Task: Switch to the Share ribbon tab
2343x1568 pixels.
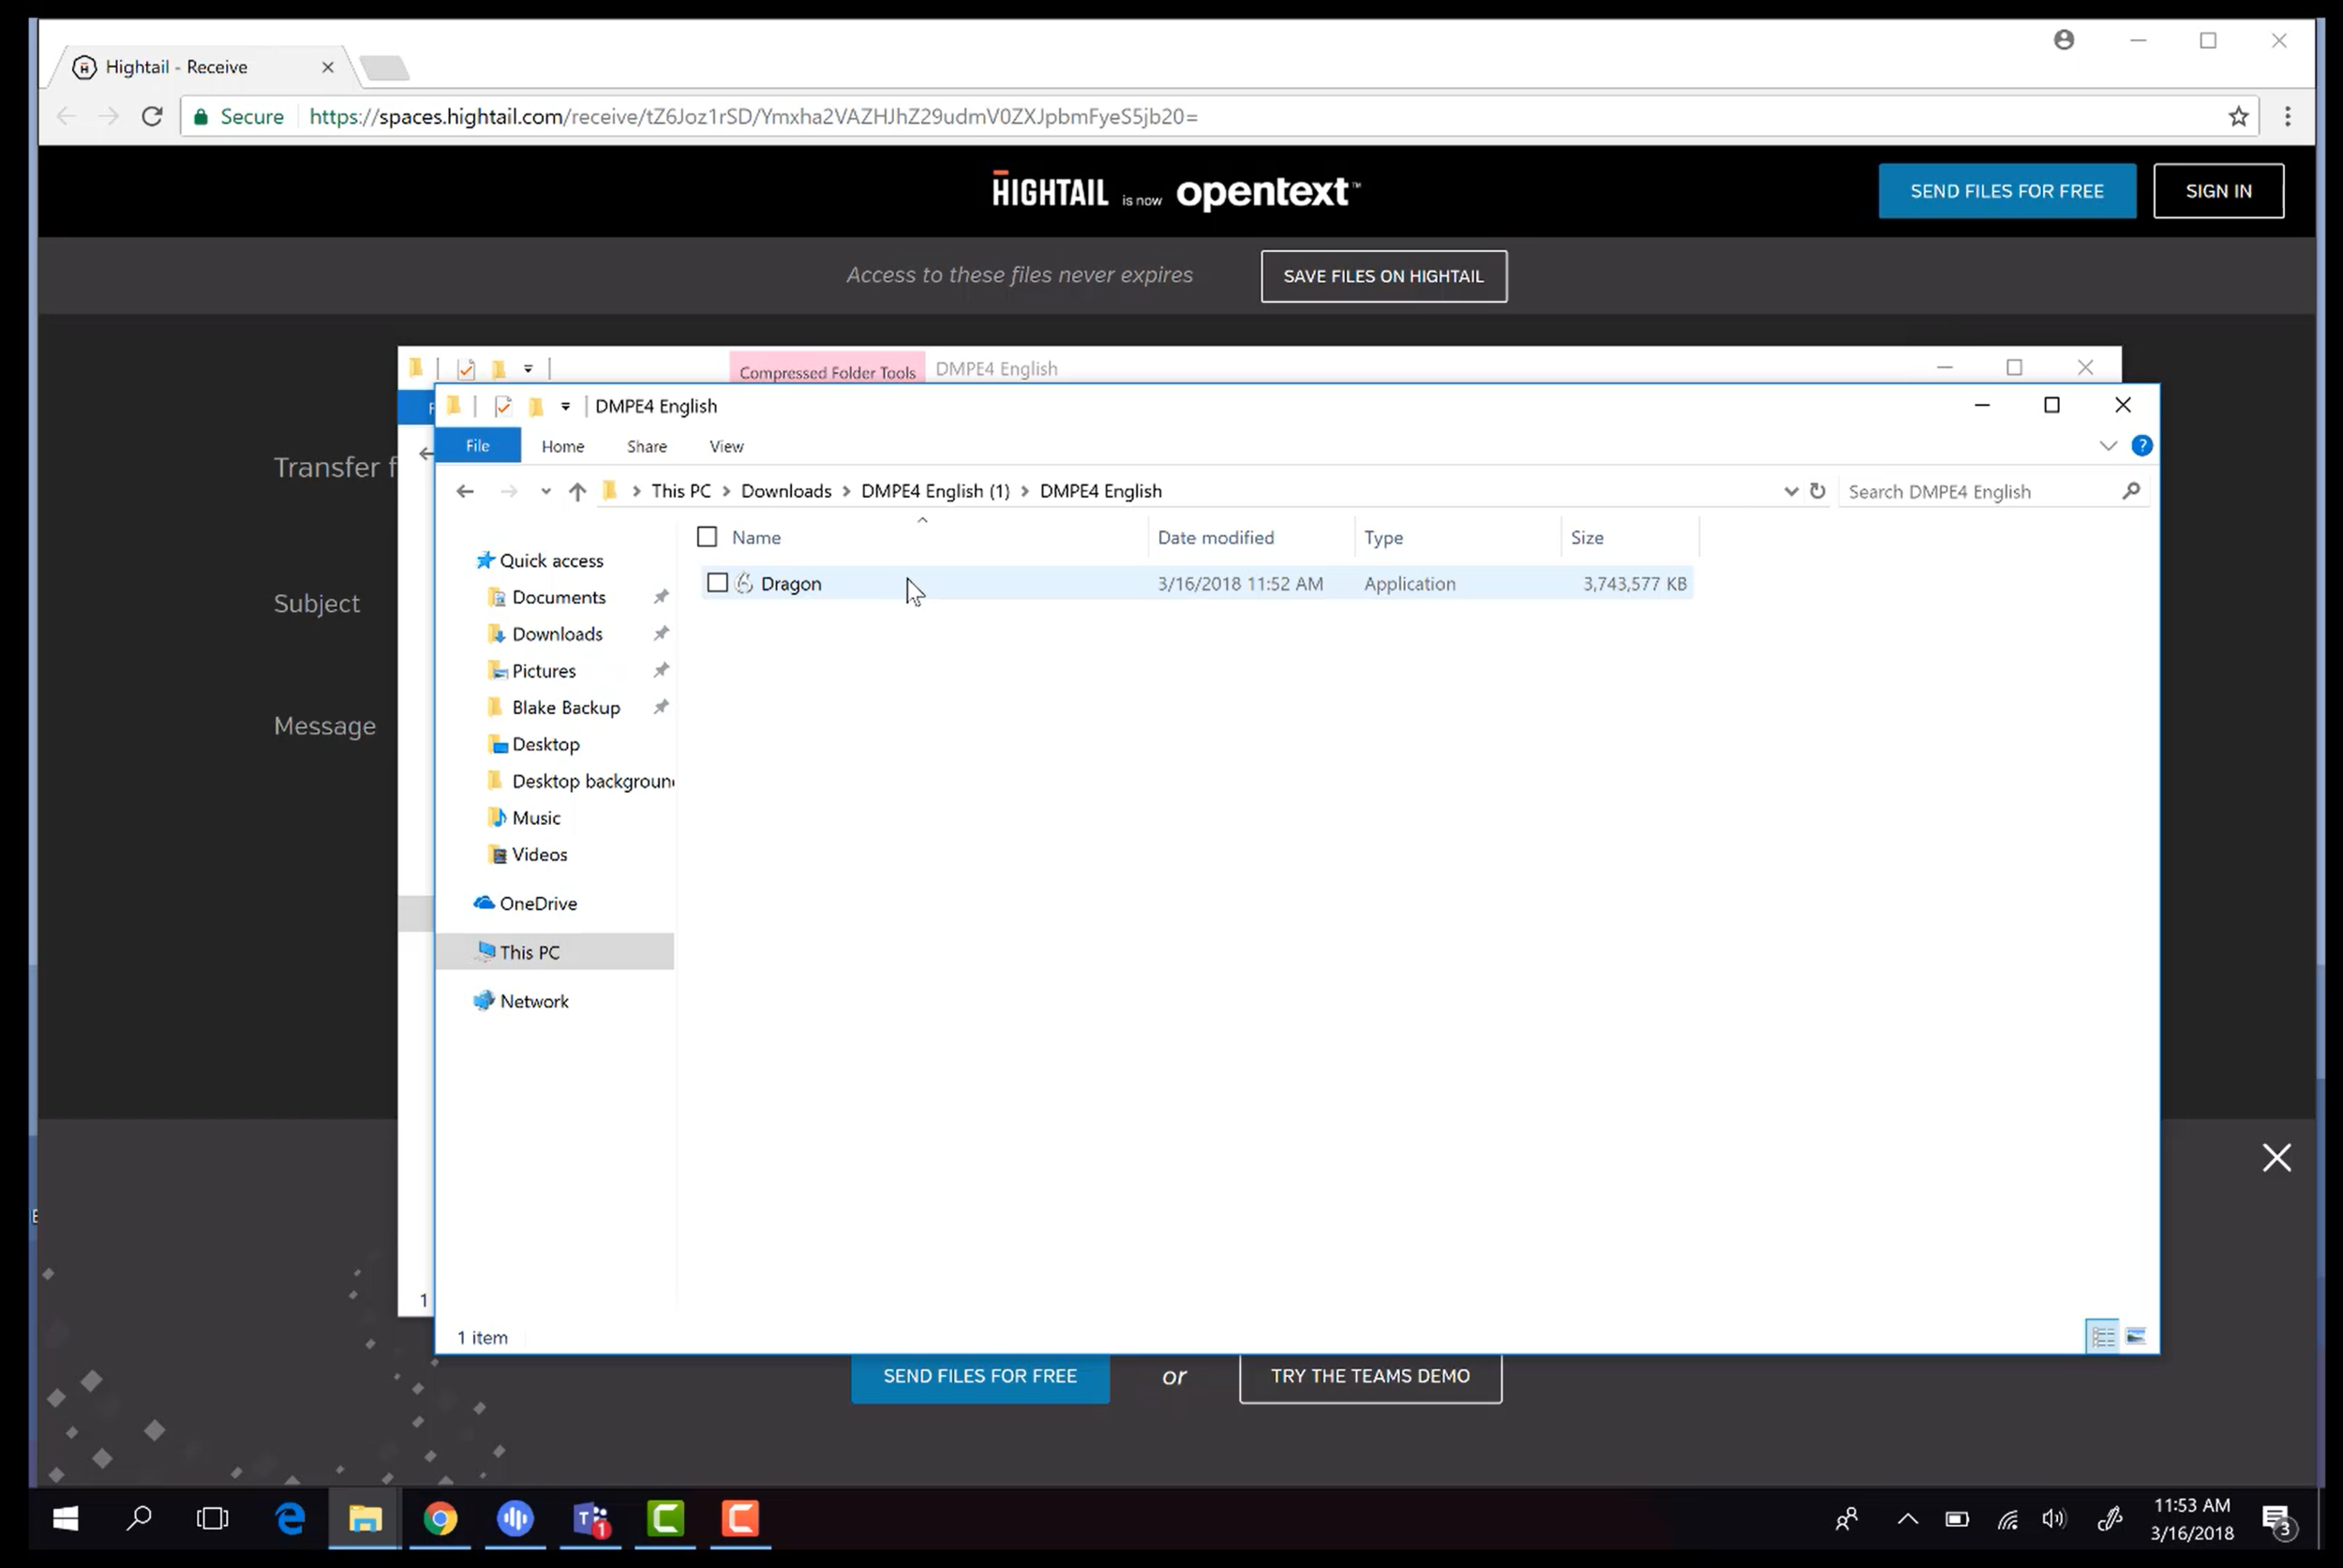Action: 647,446
